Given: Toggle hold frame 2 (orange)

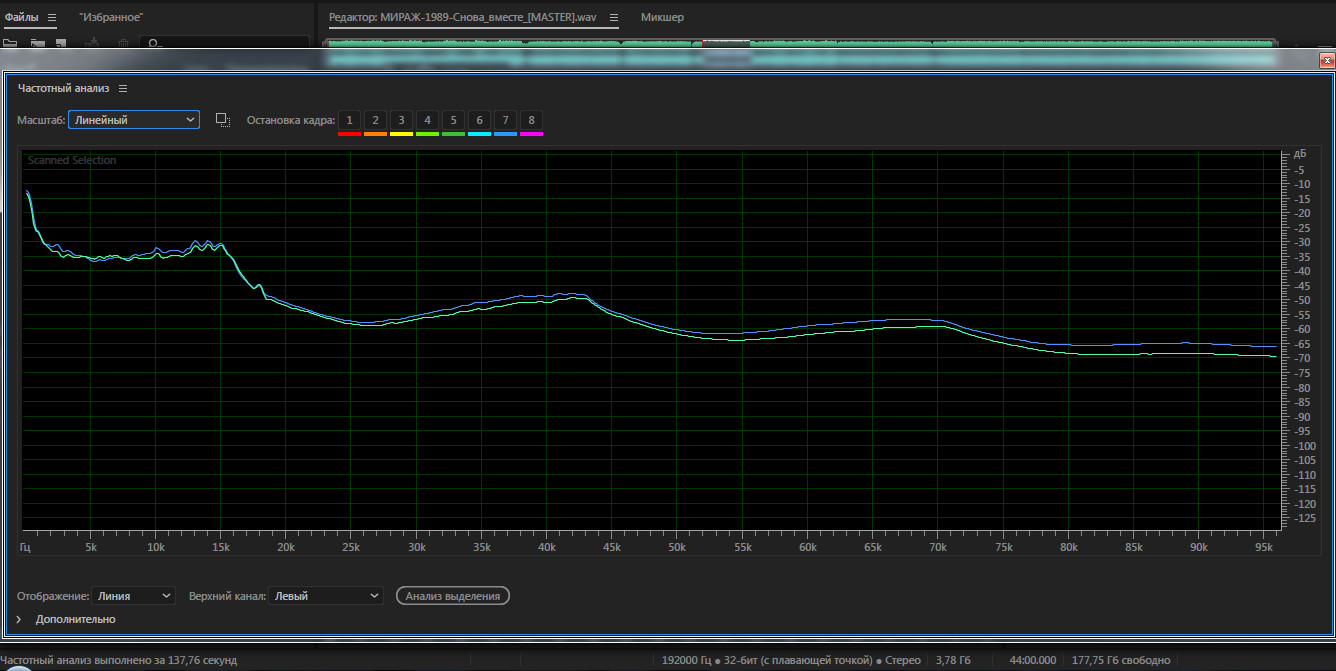Looking at the screenshot, I should (375, 121).
